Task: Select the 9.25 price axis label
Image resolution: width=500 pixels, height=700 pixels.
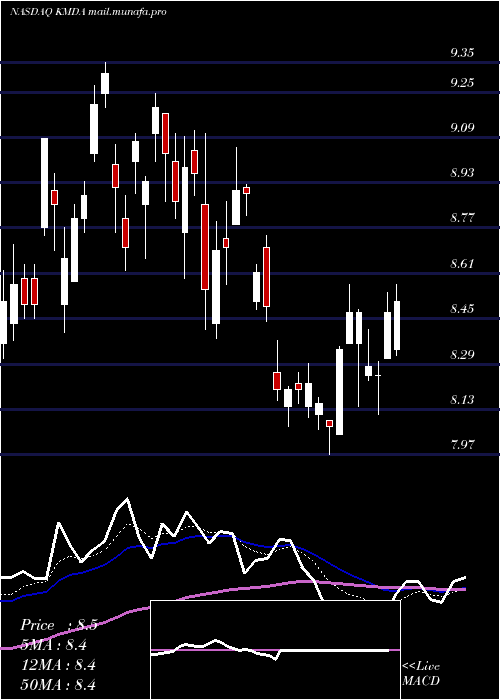Action: [462, 83]
